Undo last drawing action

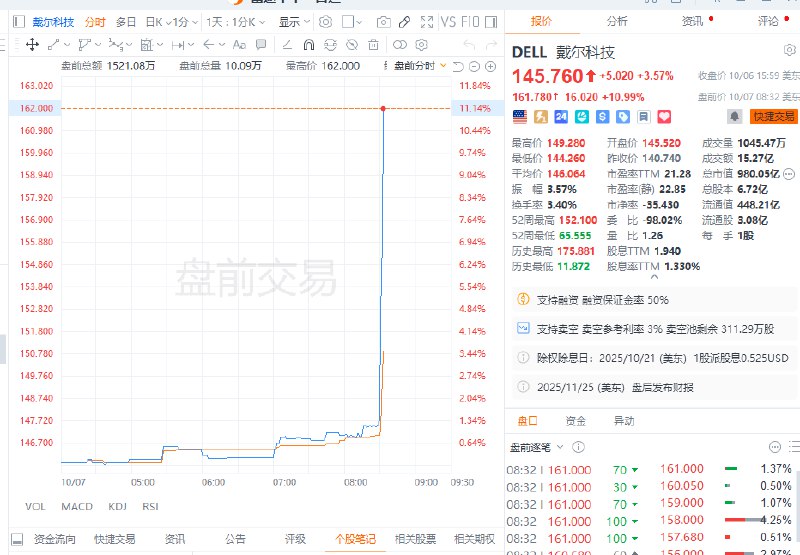[x=469, y=45]
